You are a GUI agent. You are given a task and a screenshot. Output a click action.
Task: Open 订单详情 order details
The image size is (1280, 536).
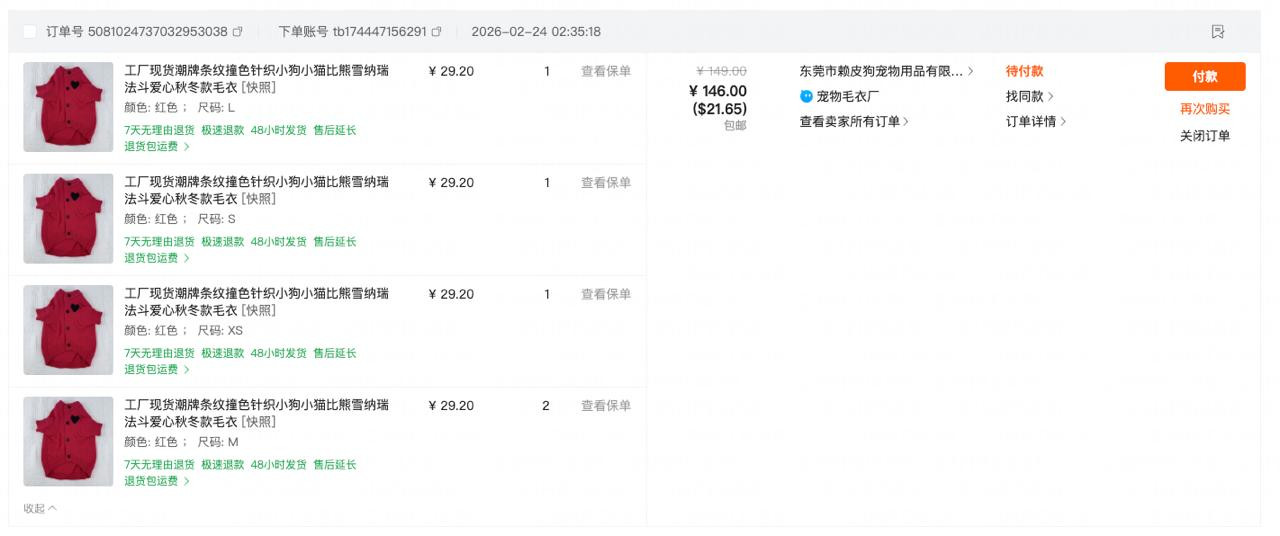[x=1035, y=122]
